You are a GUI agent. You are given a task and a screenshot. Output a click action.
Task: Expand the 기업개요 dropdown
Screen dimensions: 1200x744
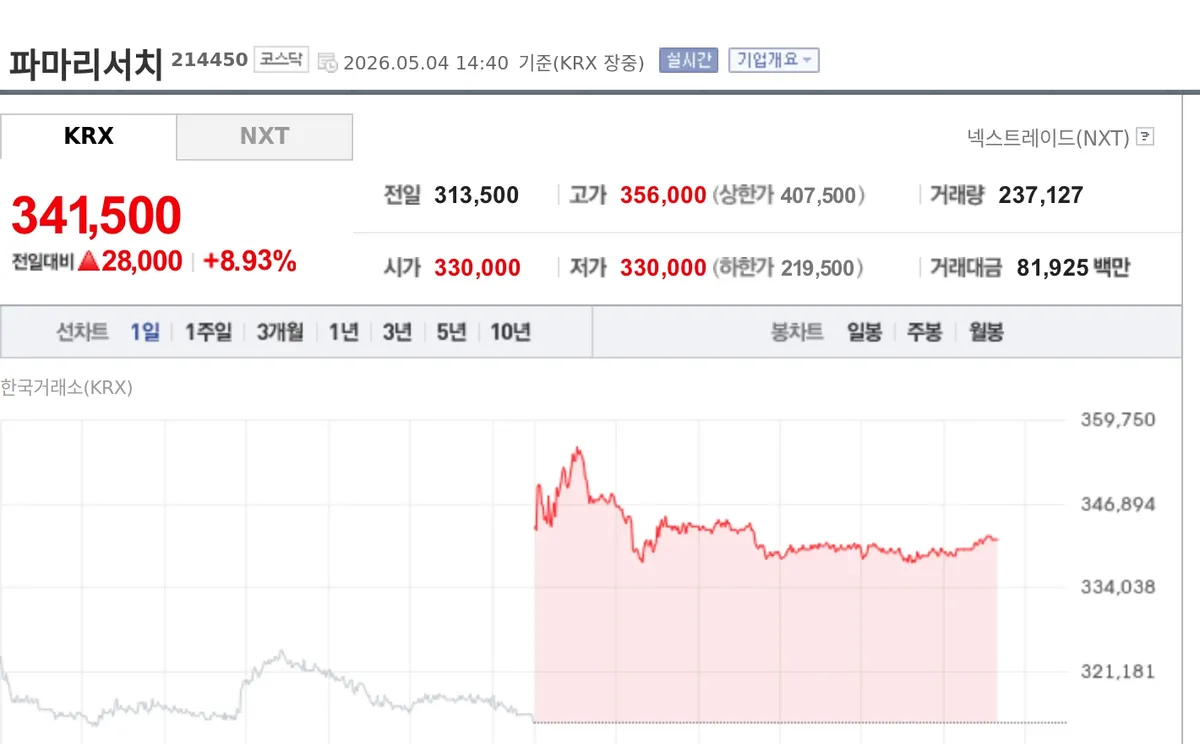coord(774,60)
